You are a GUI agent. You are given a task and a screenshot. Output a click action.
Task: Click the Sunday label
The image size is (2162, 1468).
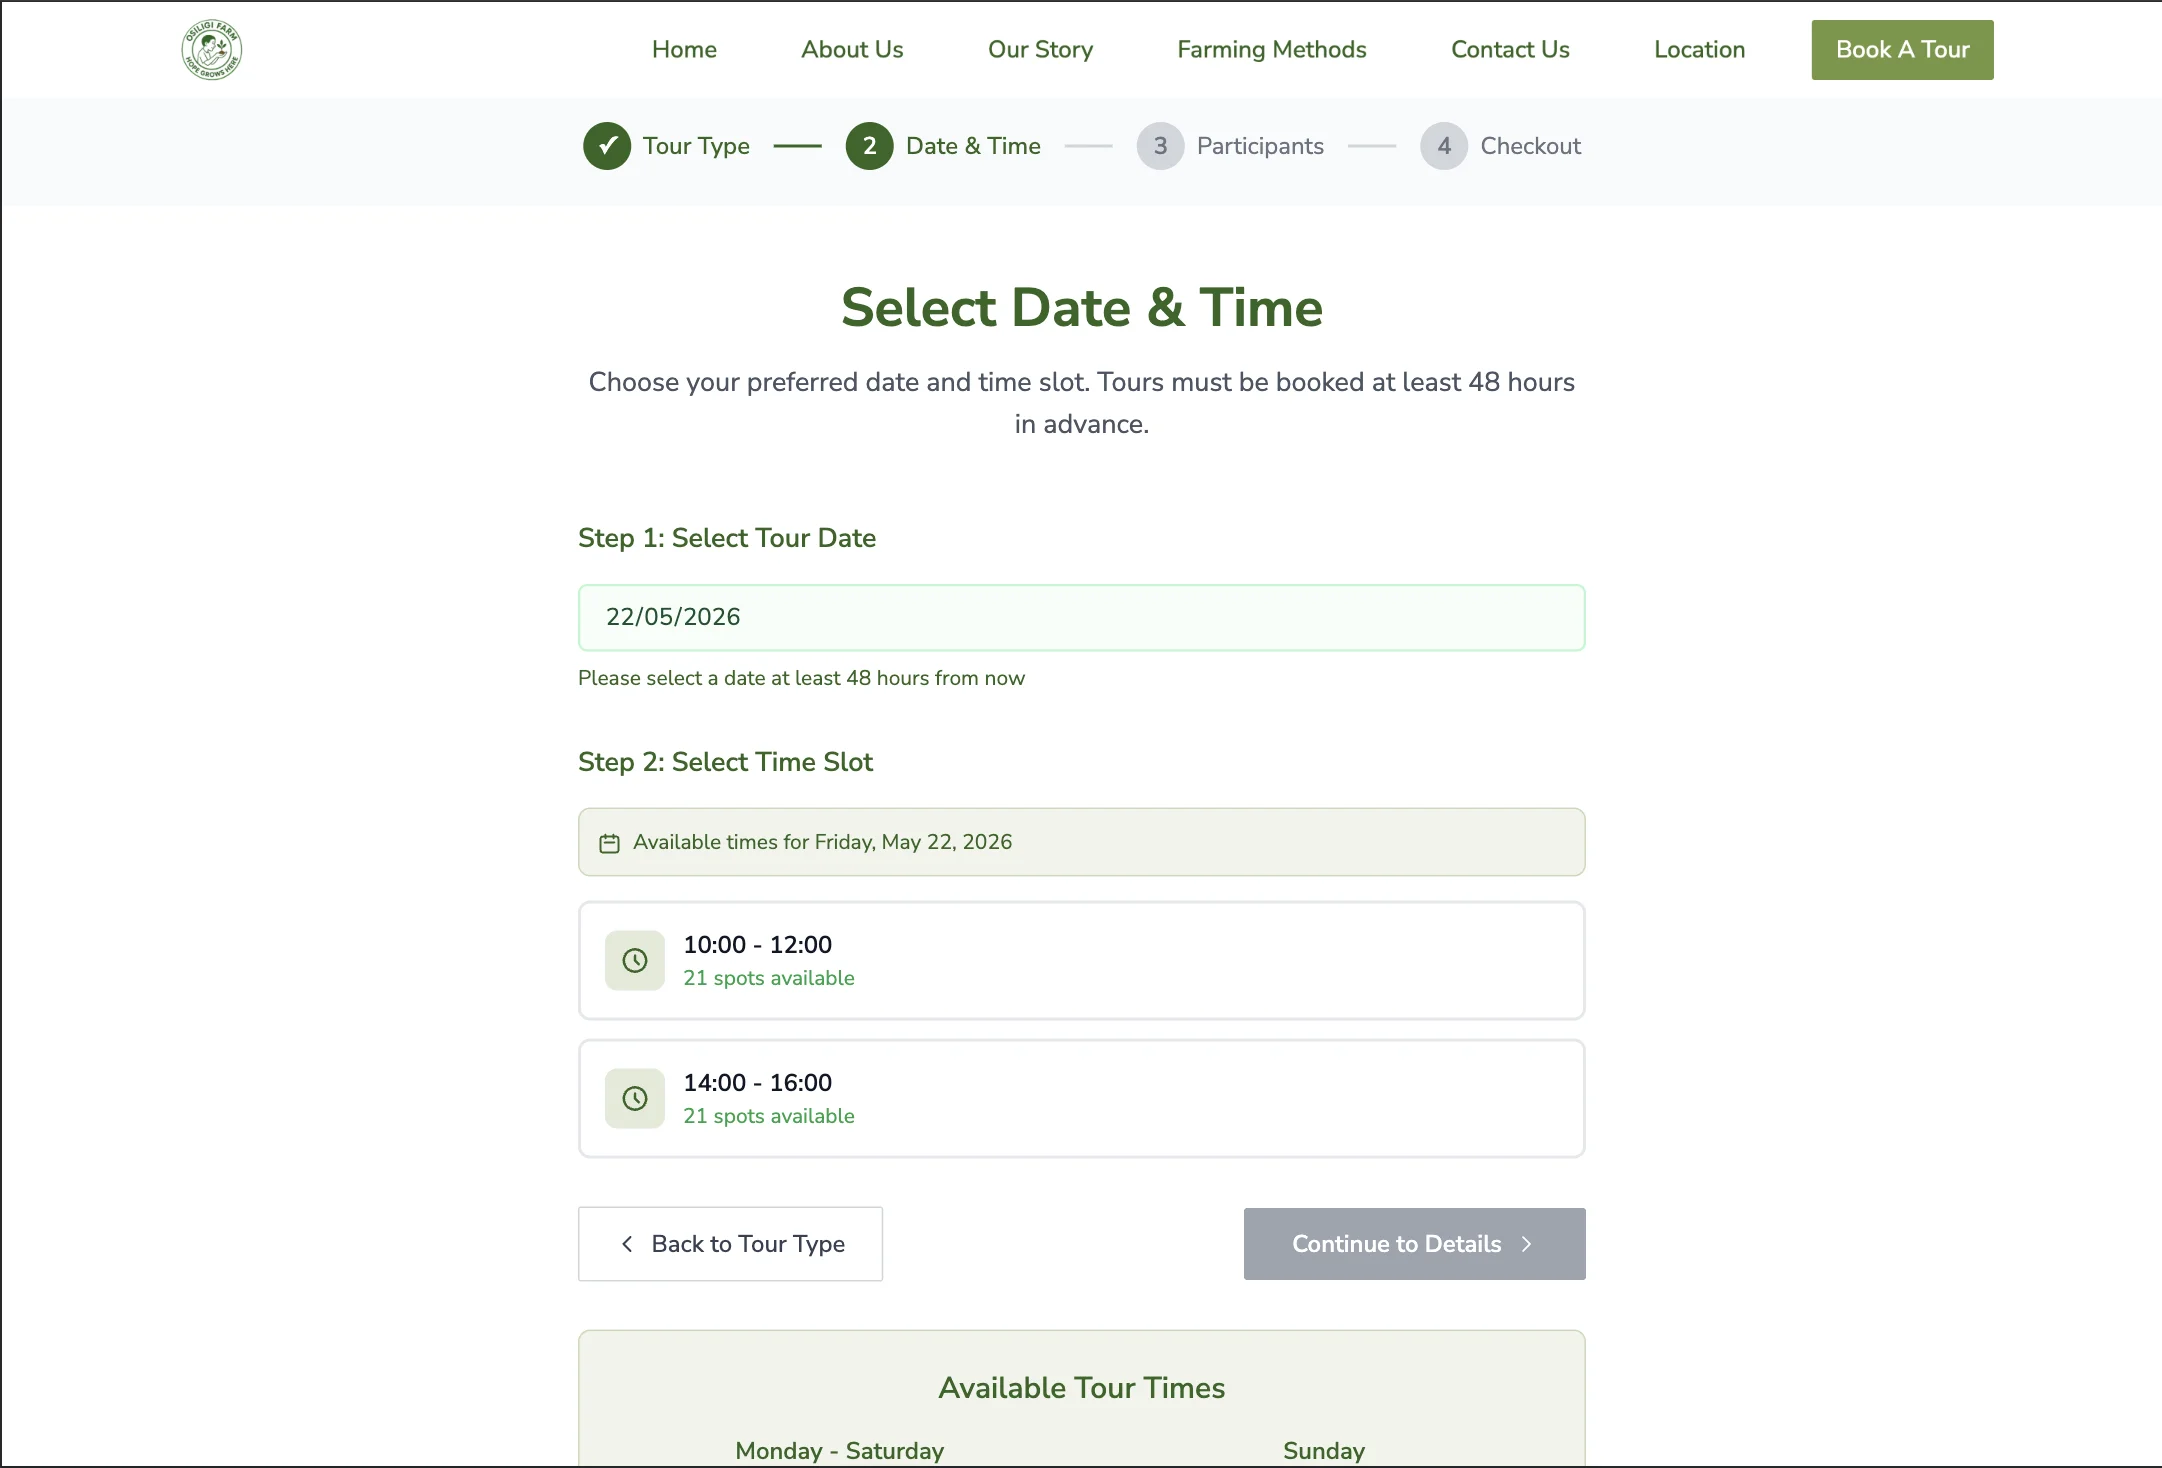(1324, 1451)
